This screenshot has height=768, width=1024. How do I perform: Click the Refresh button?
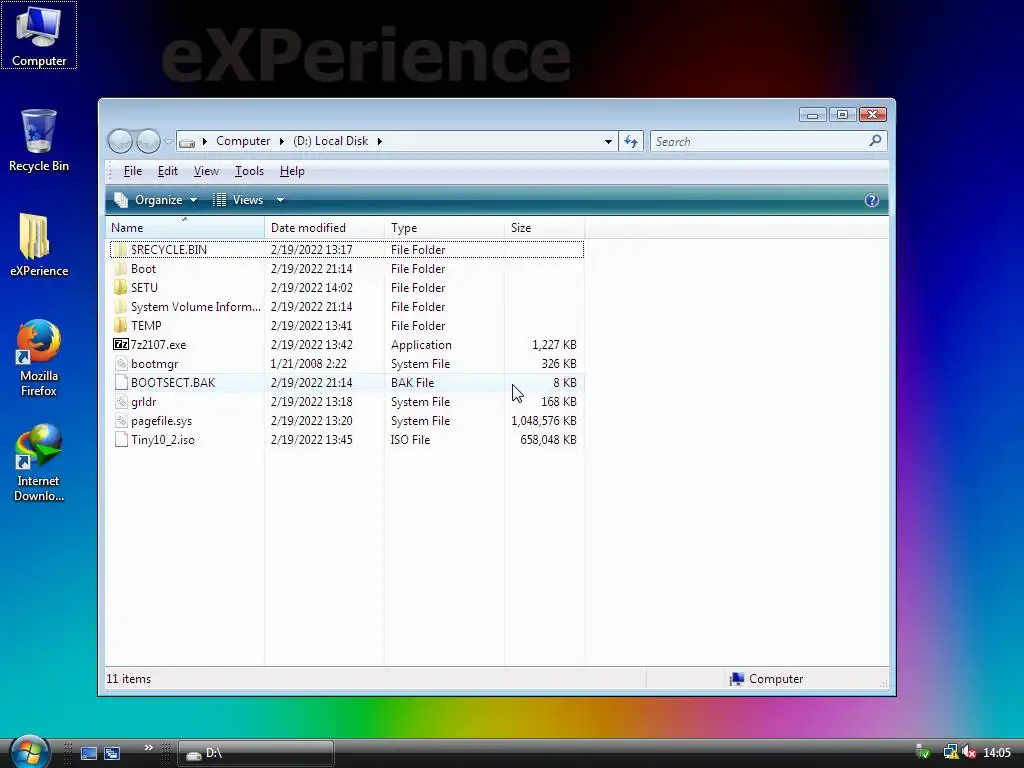[631, 141]
